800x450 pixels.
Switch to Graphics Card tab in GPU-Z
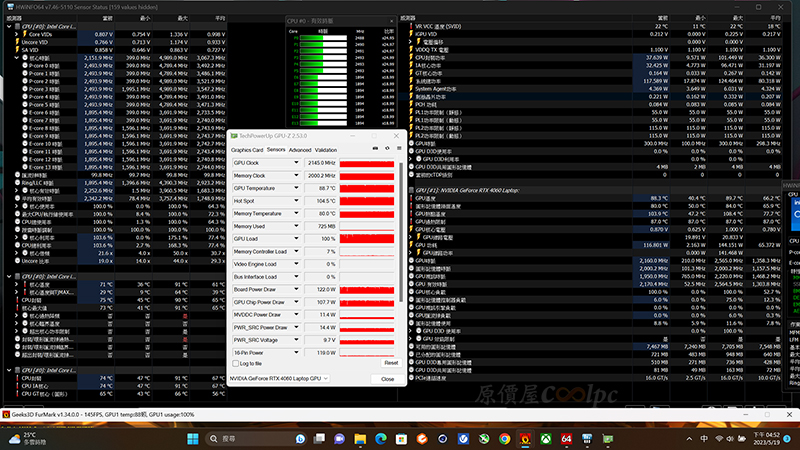[x=247, y=150]
